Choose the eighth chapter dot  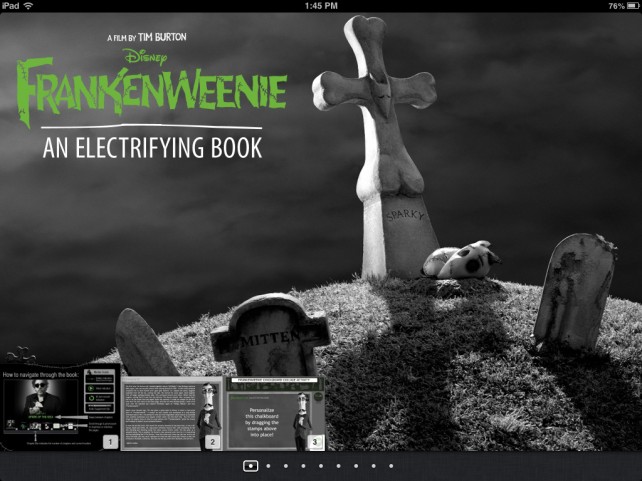(374, 466)
